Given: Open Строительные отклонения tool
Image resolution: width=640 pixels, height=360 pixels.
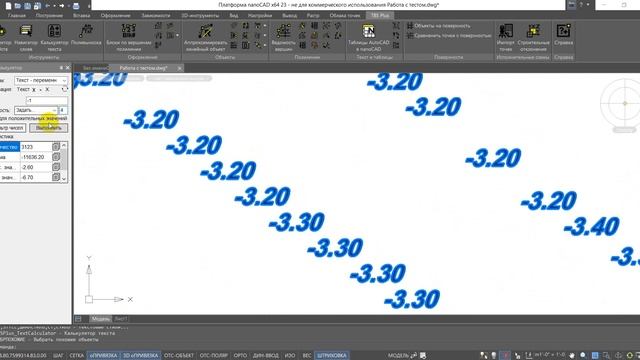Looking at the screenshot, I should pyautogui.click(x=533, y=38).
